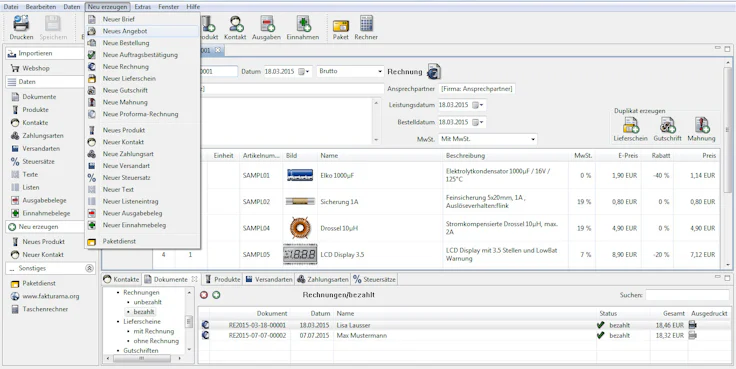Click the Neu erzeugen sidebar header

click(x=46, y=227)
